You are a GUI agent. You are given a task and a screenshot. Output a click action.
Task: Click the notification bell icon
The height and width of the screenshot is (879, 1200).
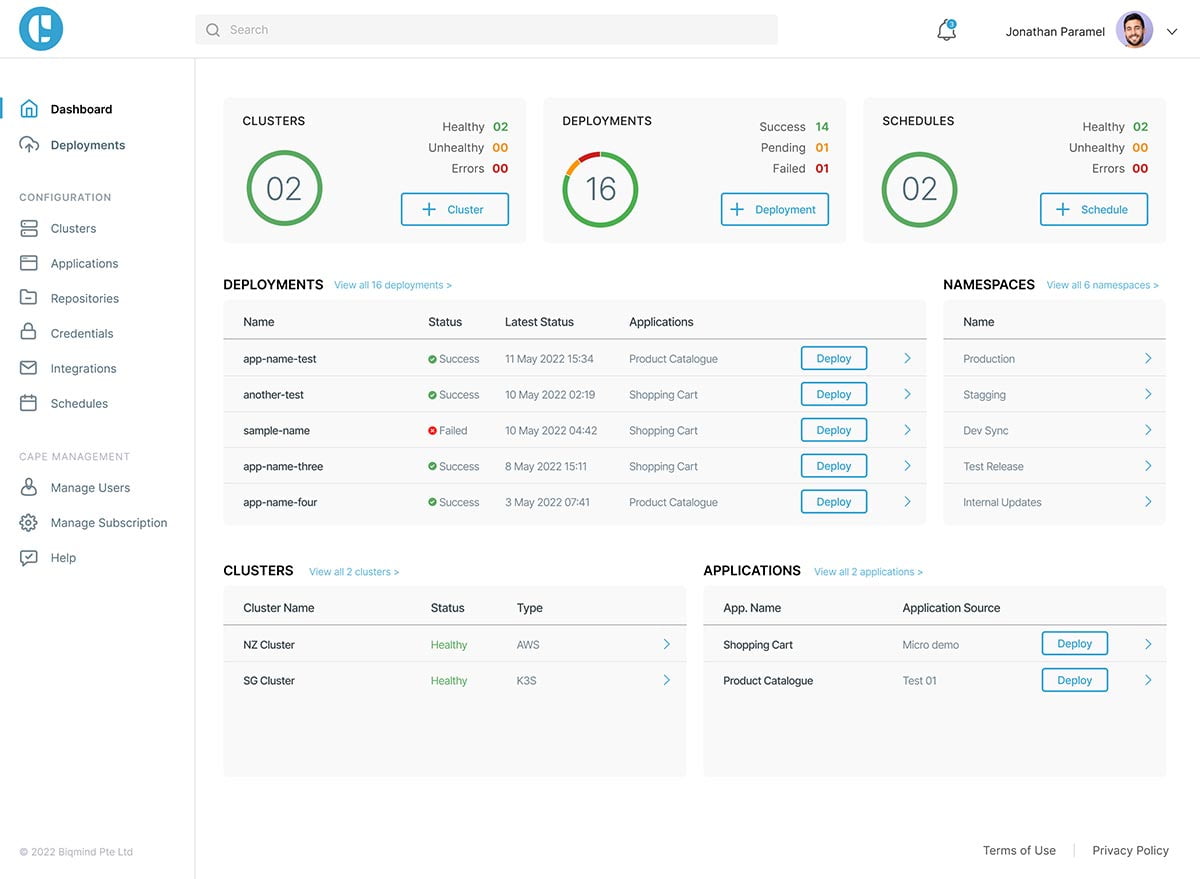(x=945, y=30)
